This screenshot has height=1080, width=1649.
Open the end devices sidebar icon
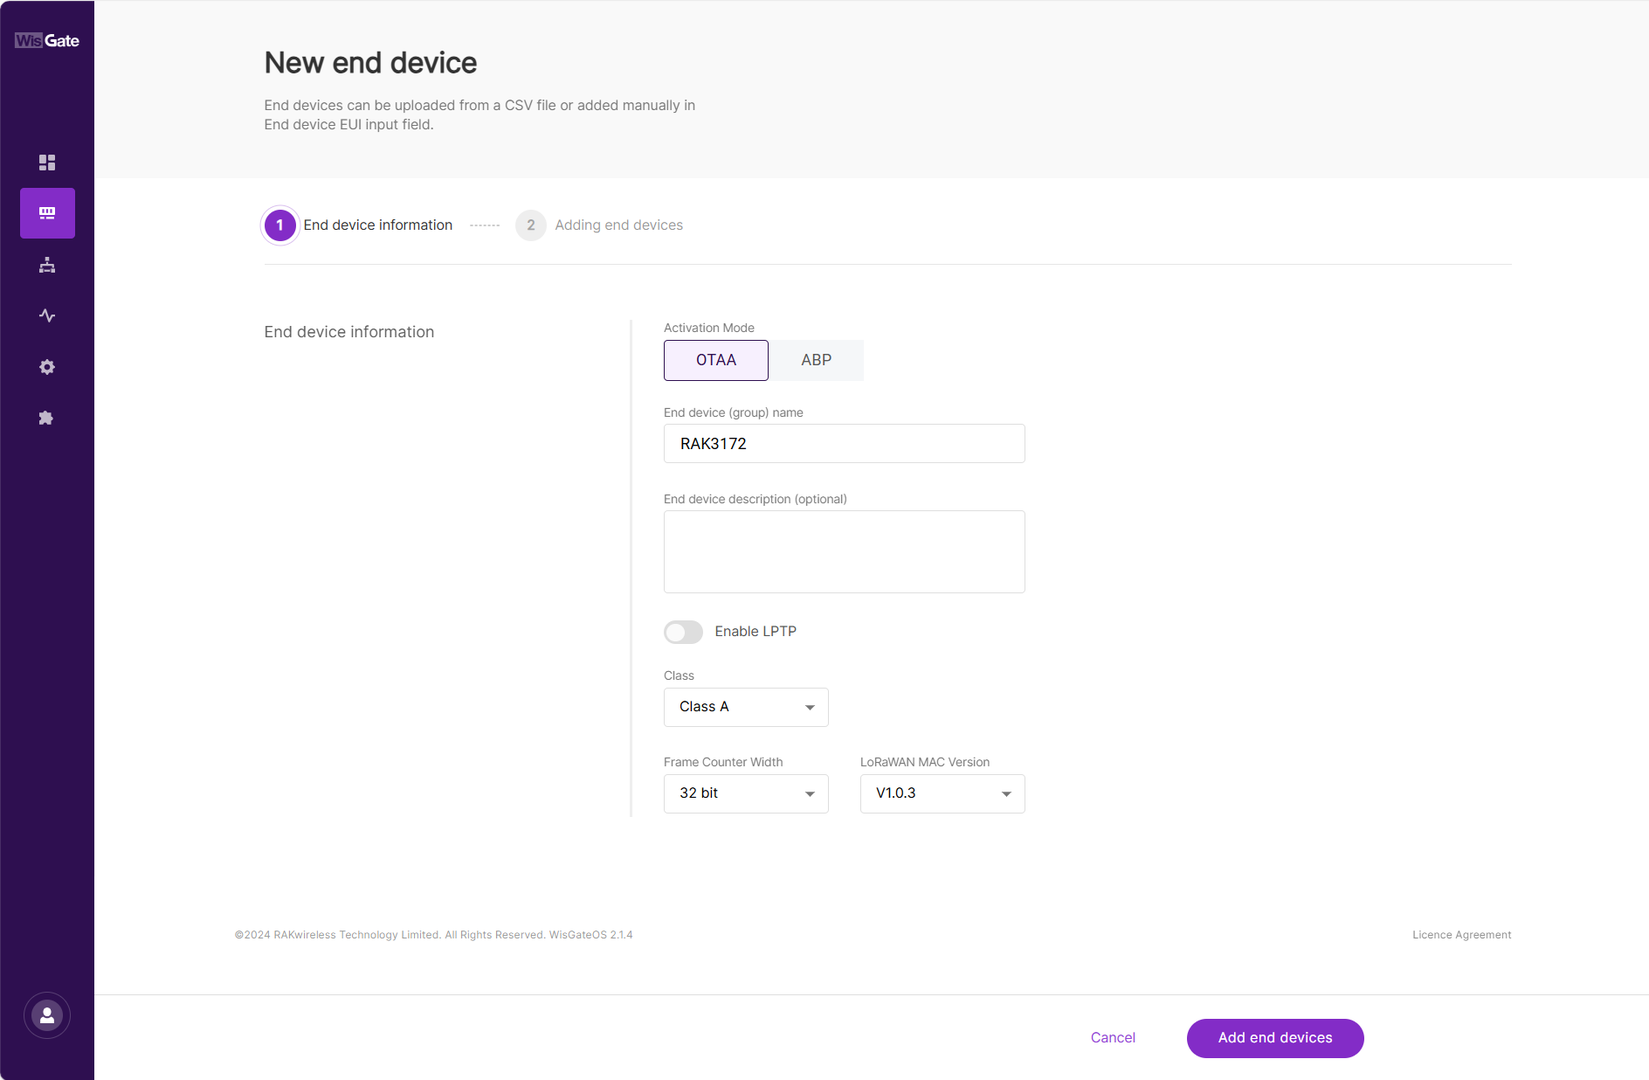[x=47, y=213]
